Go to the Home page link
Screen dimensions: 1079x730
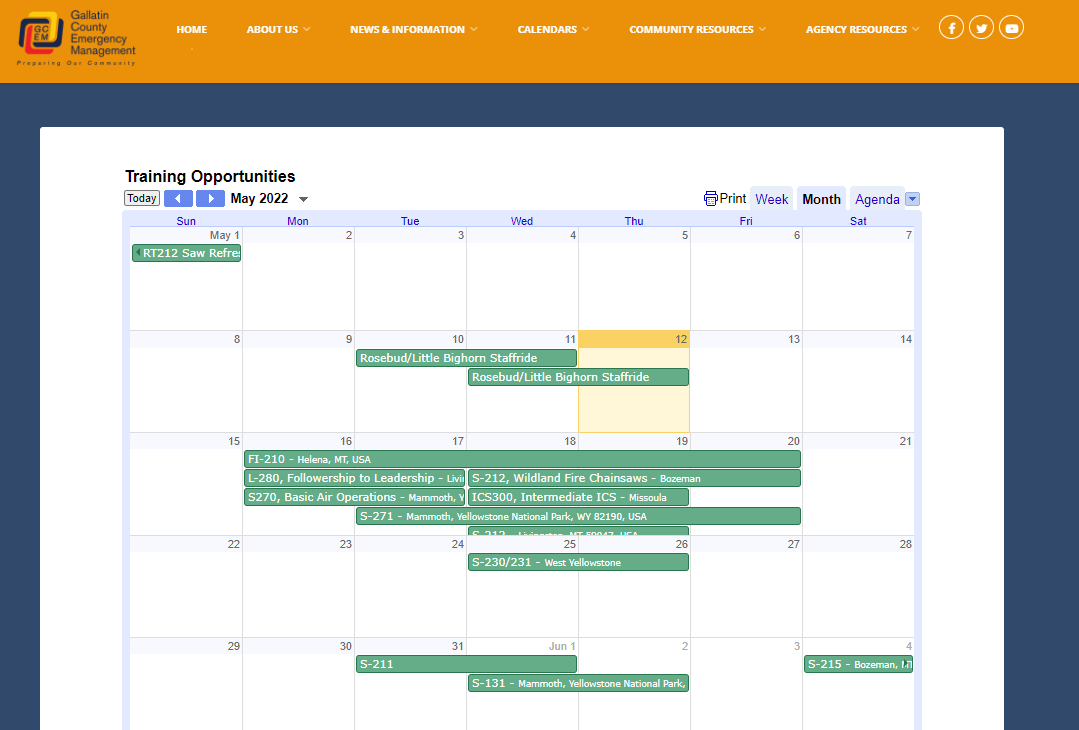point(192,29)
